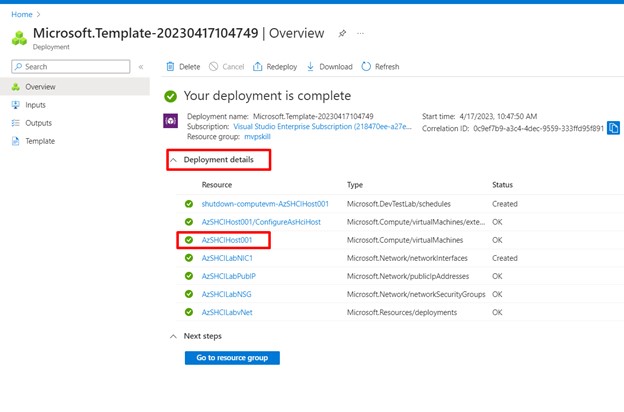
Task: Click the Resource column header
Action: [216, 185]
